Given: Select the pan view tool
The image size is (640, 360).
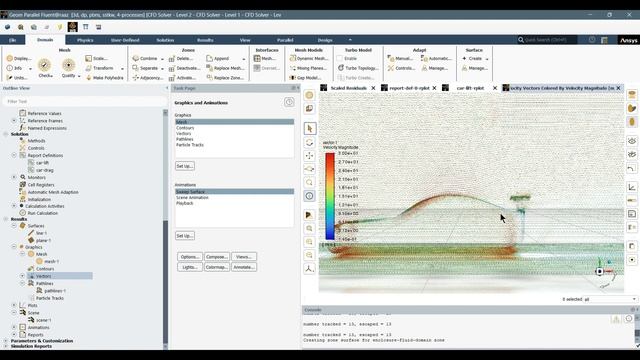Looking at the screenshot, I should point(309,156).
